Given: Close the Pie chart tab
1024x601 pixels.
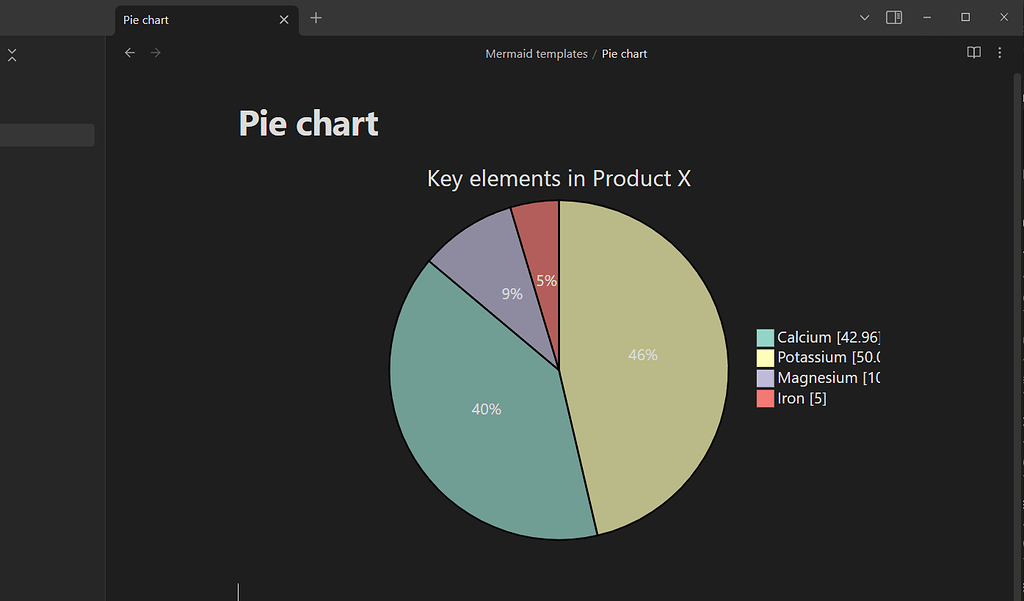Looking at the screenshot, I should (283, 19).
